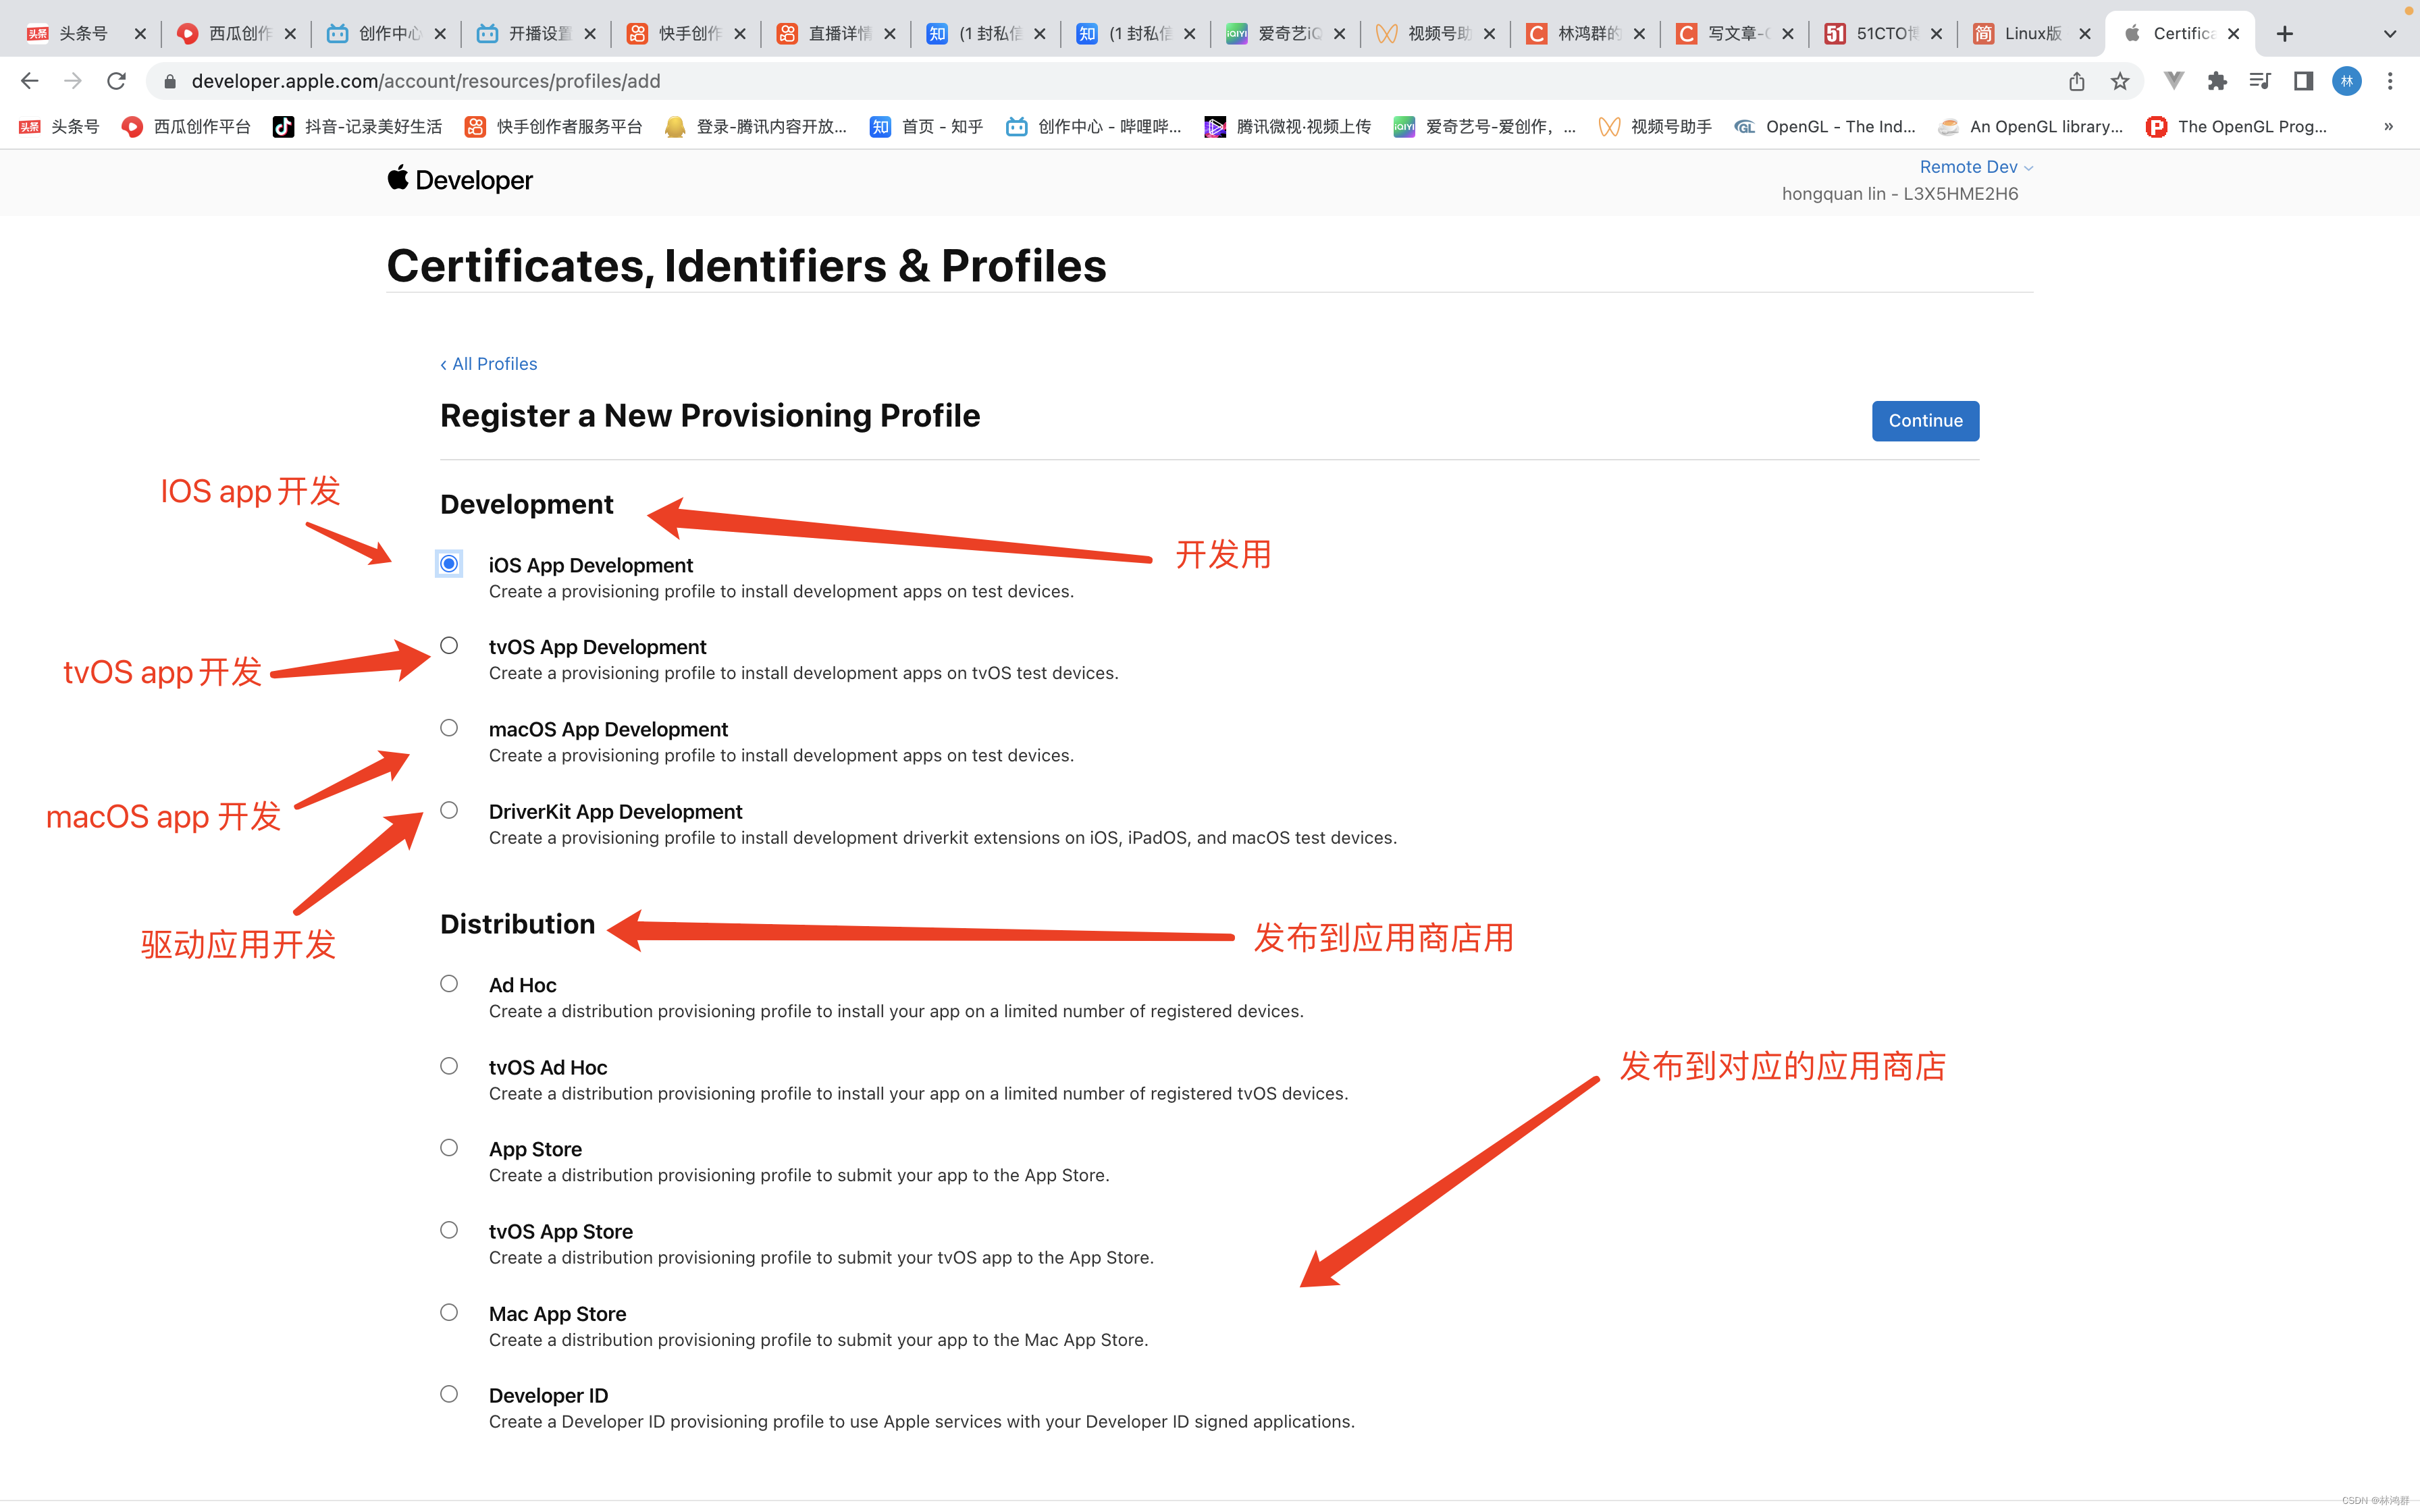This screenshot has width=2420, height=1512.
Task: Toggle the browser side panel icon
Action: [2303, 81]
